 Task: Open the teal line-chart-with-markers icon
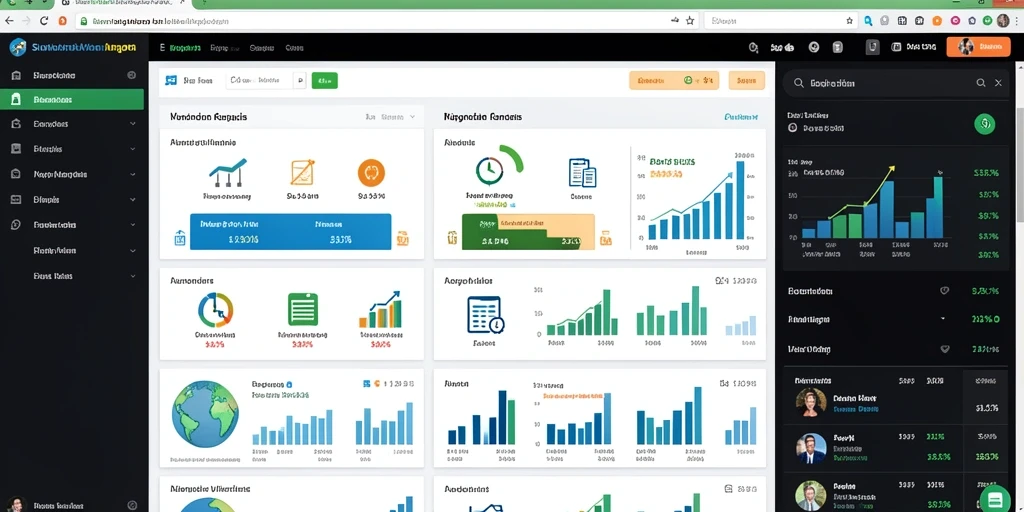pyautogui.click(x=227, y=172)
